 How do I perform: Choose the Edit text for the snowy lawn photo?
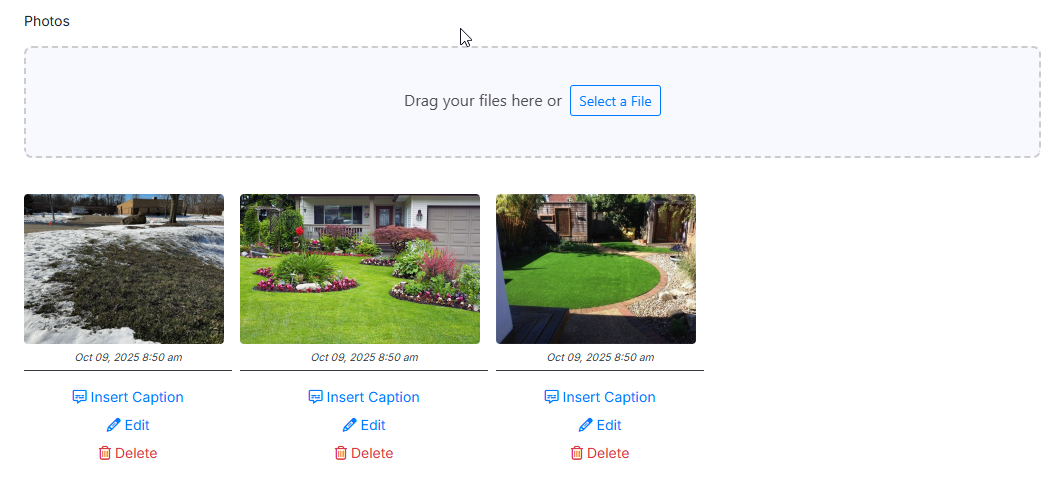tap(137, 425)
